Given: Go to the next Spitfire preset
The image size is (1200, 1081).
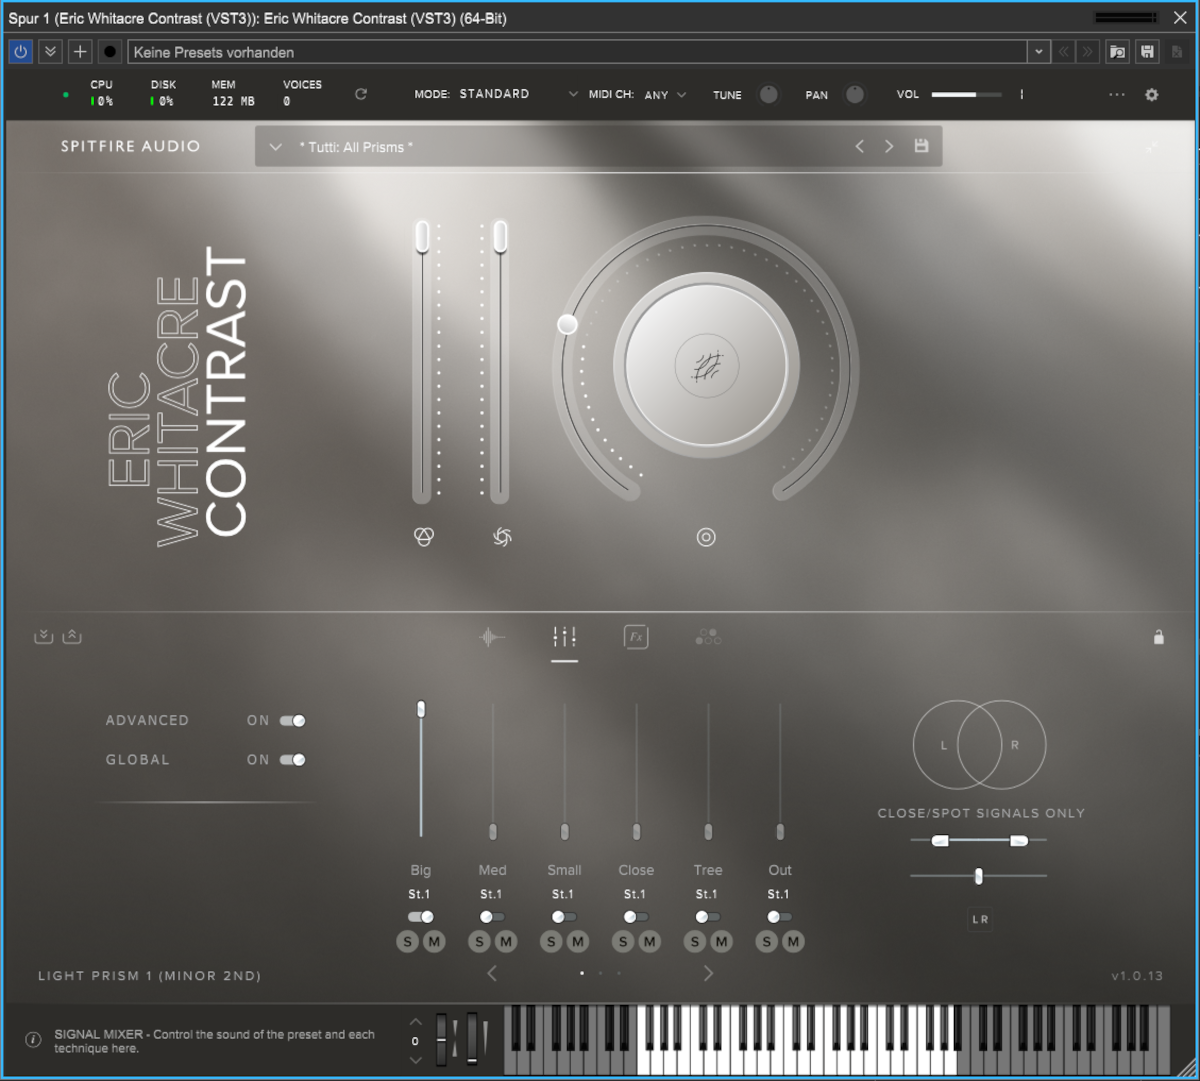Looking at the screenshot, I should (x=889, y=146).
